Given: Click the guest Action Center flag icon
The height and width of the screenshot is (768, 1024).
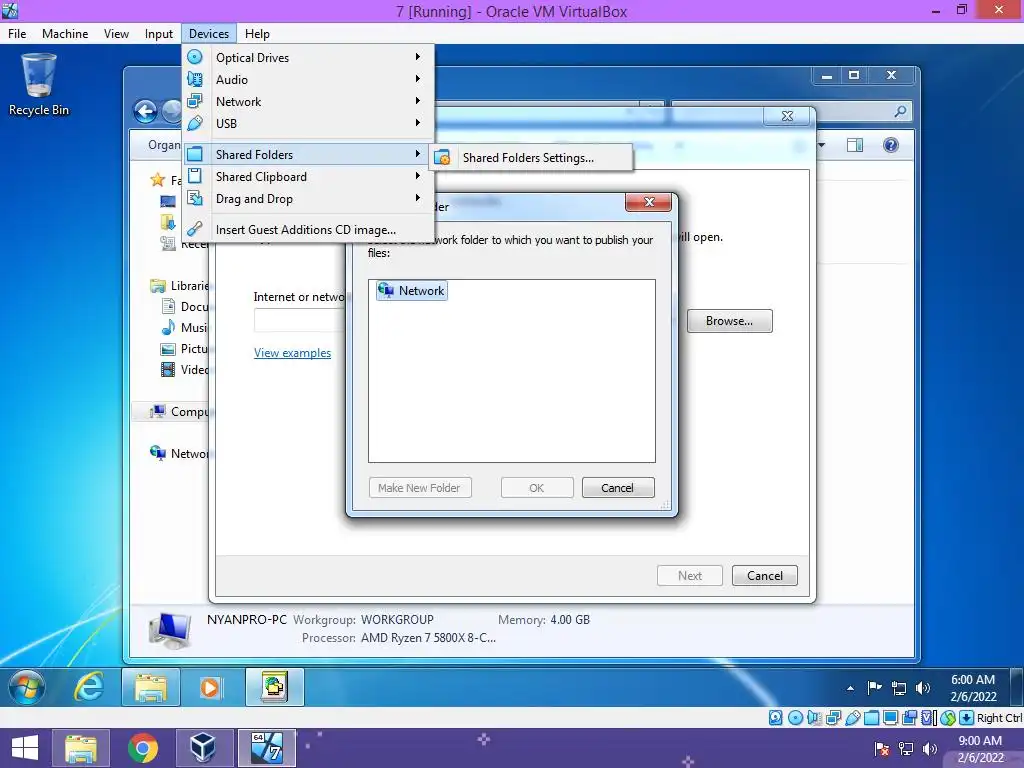Looking at the screenshot, I should point(874,688).
